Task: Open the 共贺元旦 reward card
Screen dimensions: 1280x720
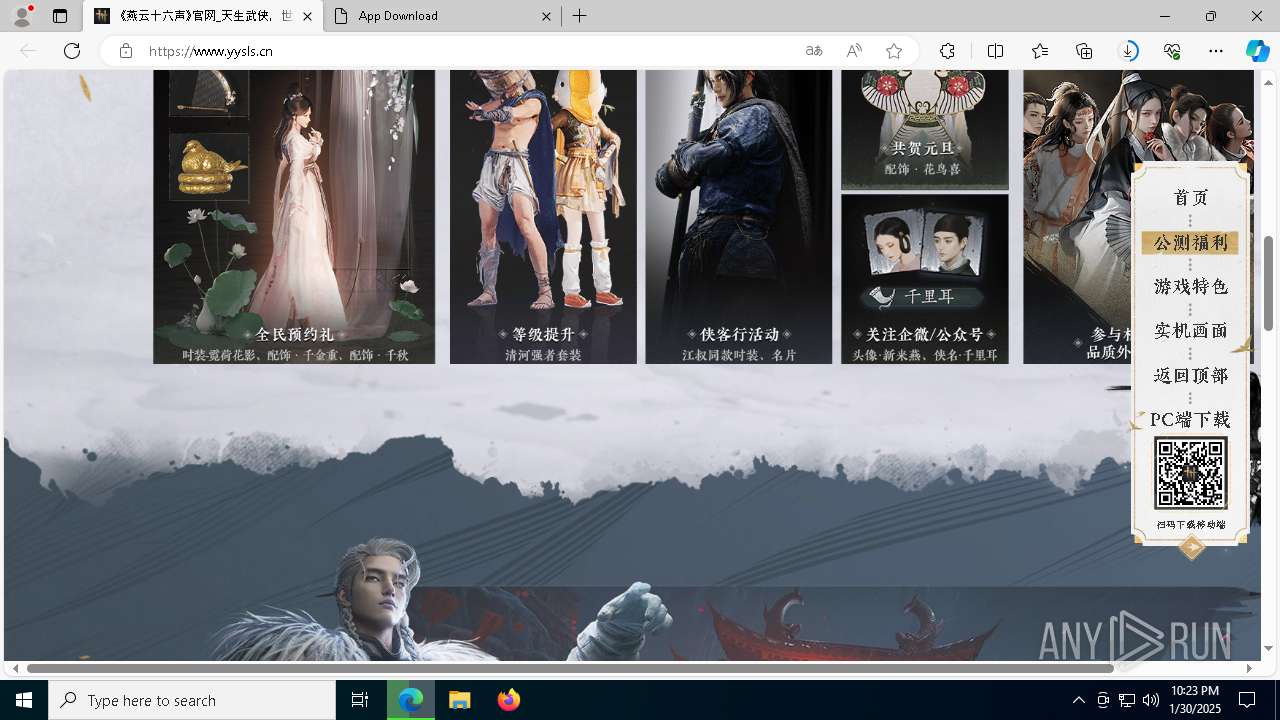Action: (x=925, y=130)
